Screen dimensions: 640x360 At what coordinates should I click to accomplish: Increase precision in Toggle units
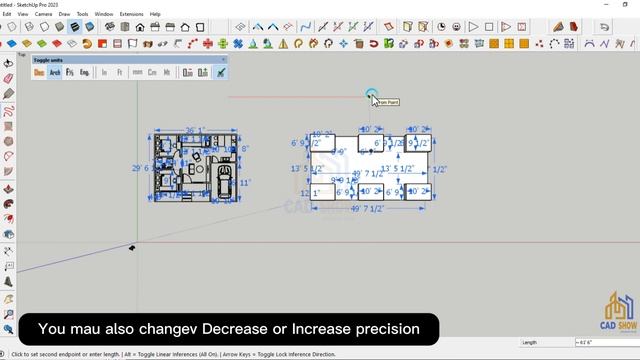coord(203,73)
